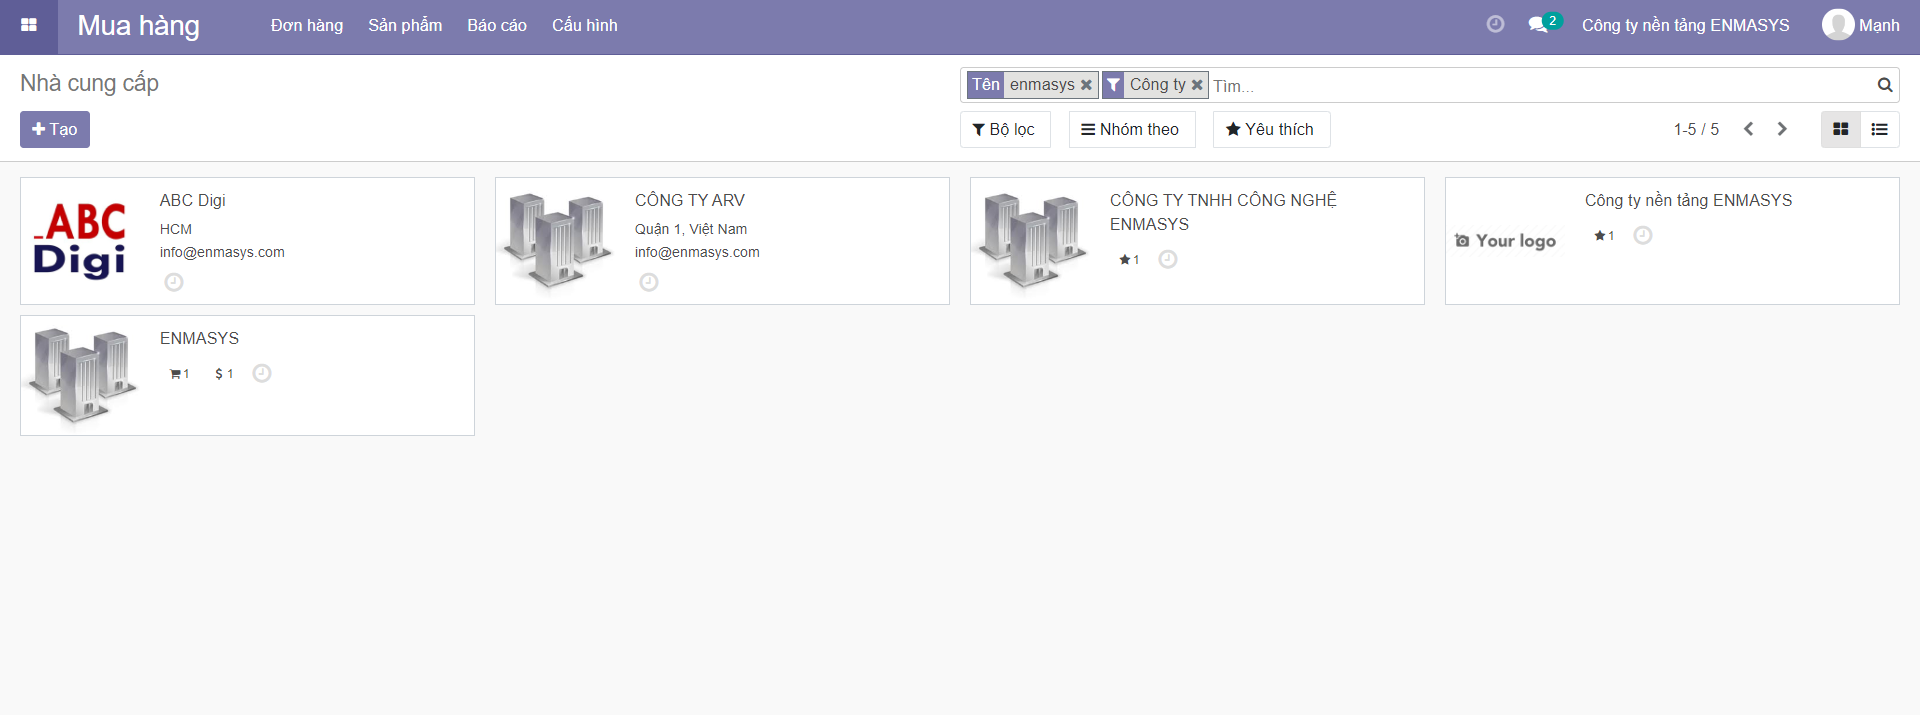Go to next page of vendors

pyautogui.click(x=1782, y=129)
